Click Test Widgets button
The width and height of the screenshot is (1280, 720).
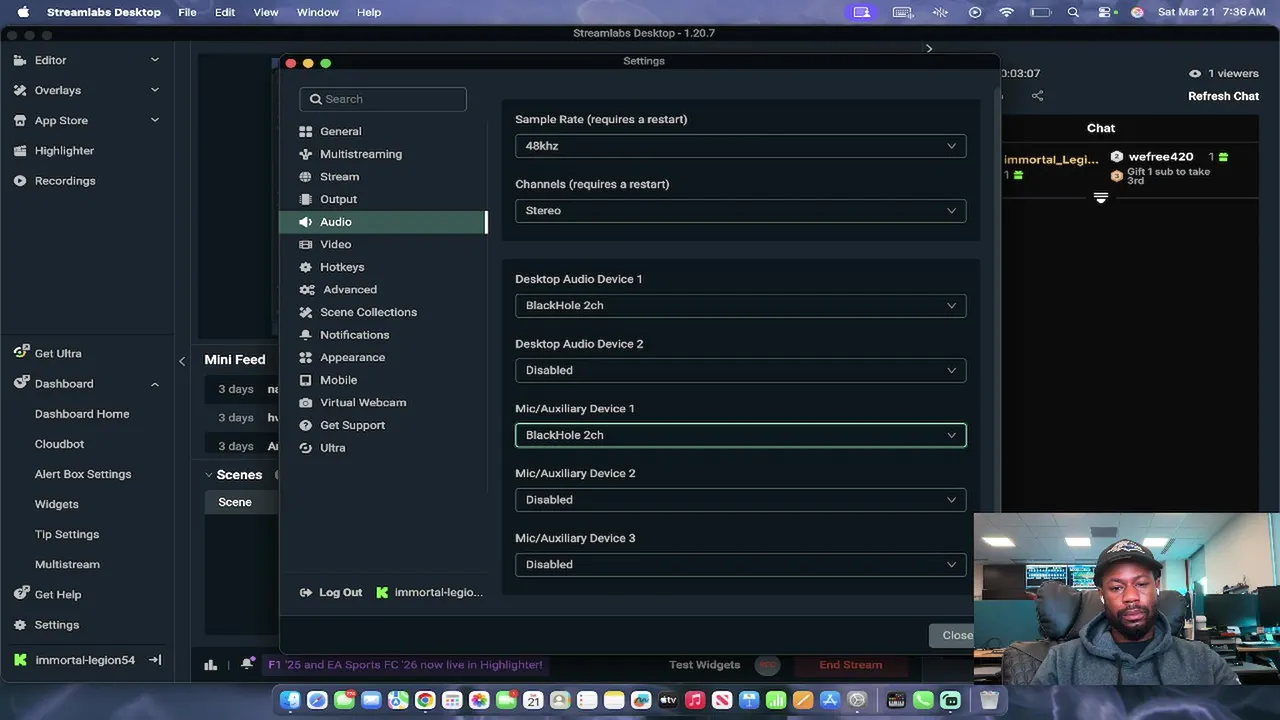[704, 665]
